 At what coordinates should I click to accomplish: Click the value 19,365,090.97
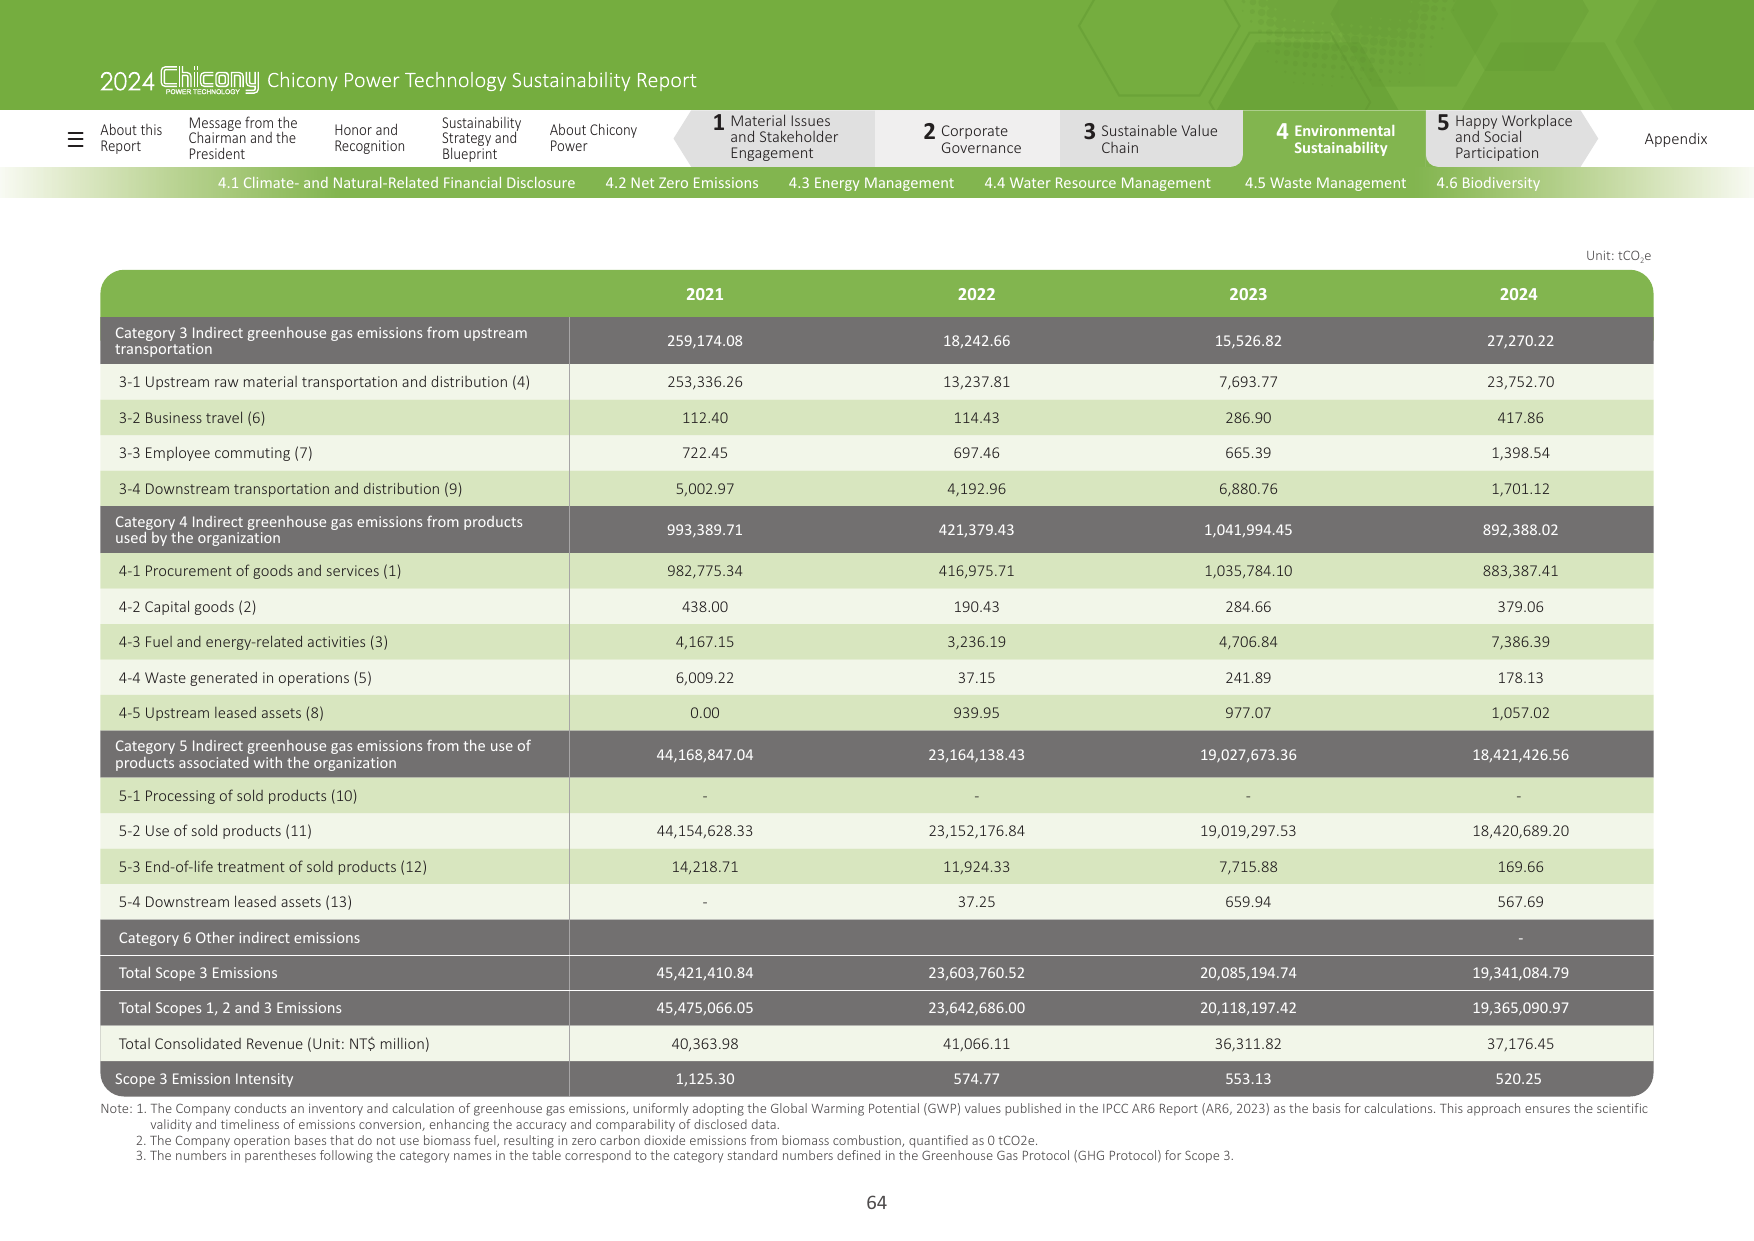[1520, 1008]
